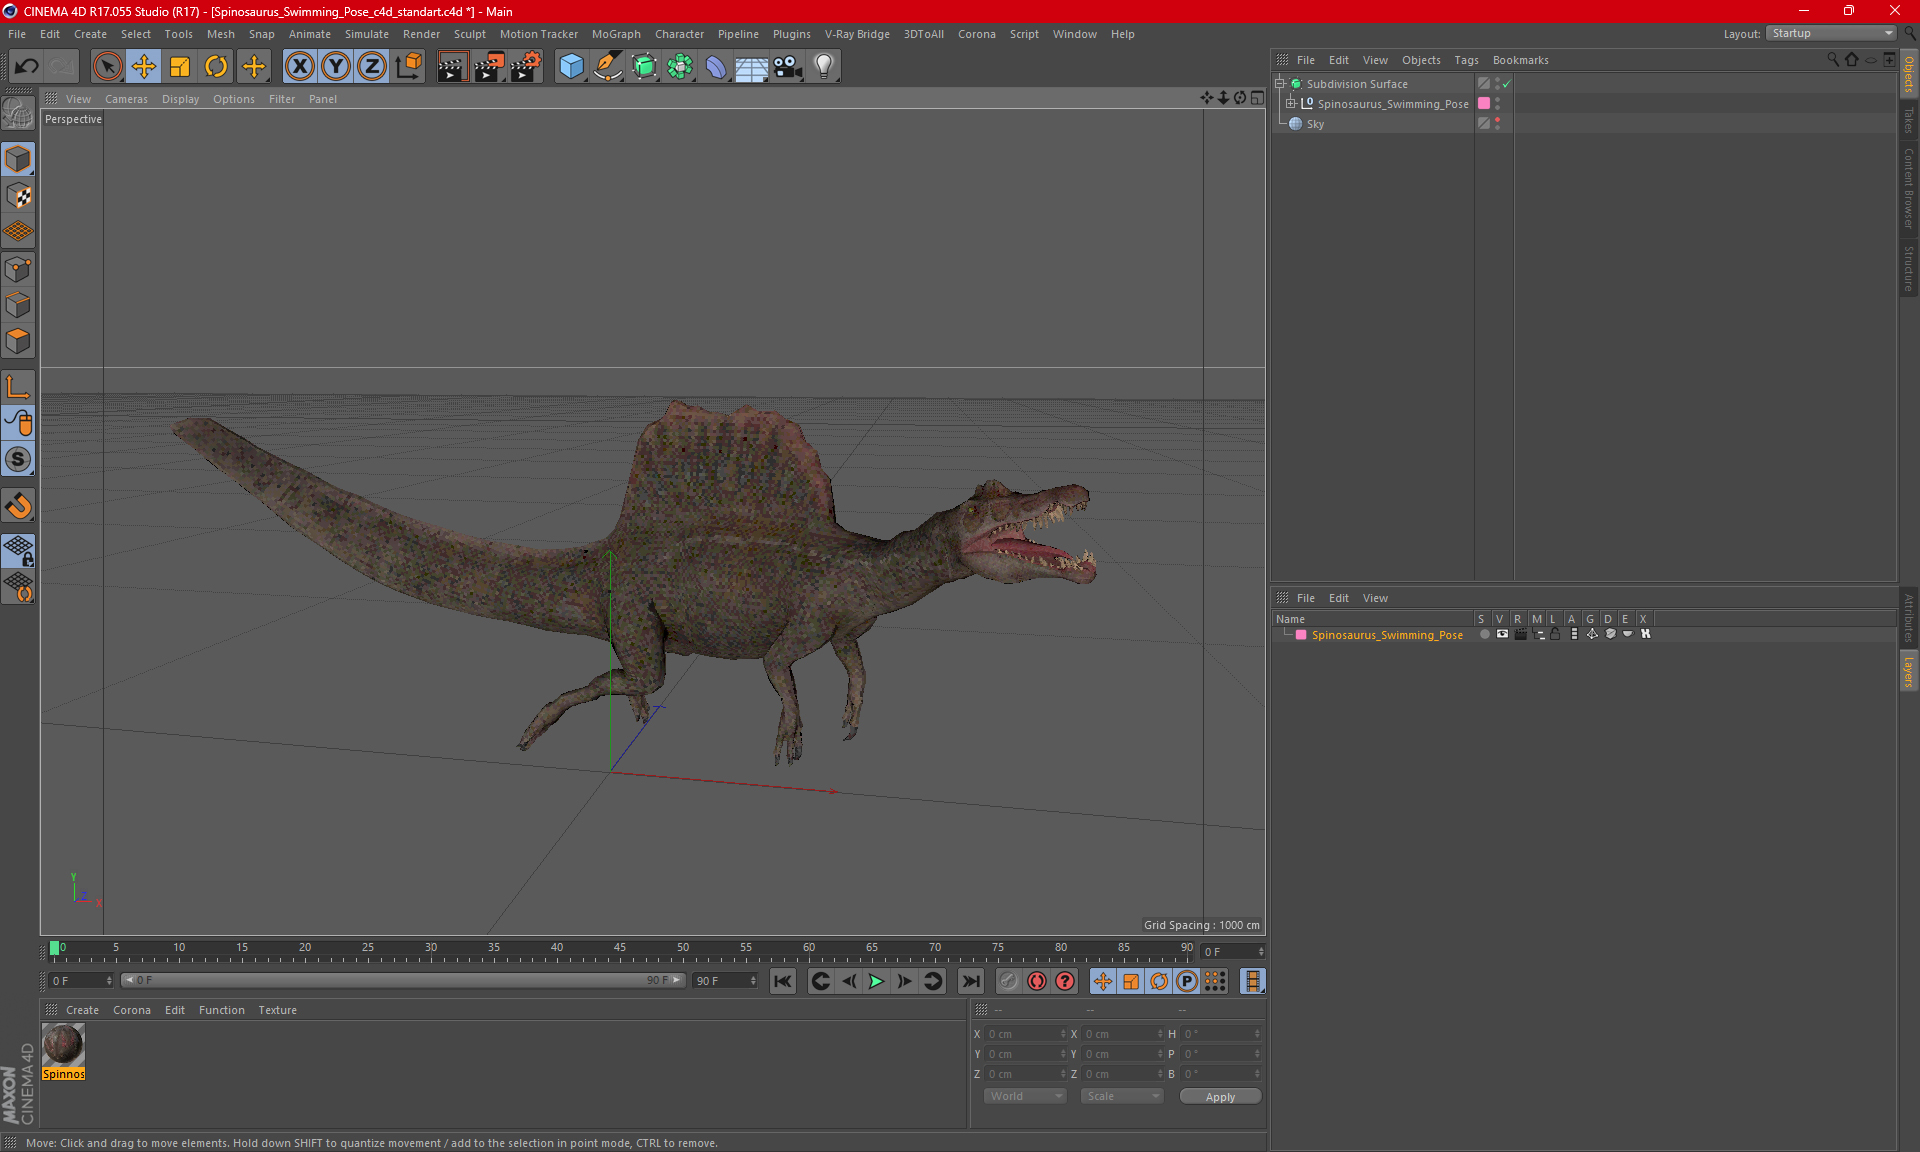Expand the Spinosaurus_Swimming_Pose object
Image resolution: width=1920 pixels, height=1152 pixels.
pos(1291,103)
